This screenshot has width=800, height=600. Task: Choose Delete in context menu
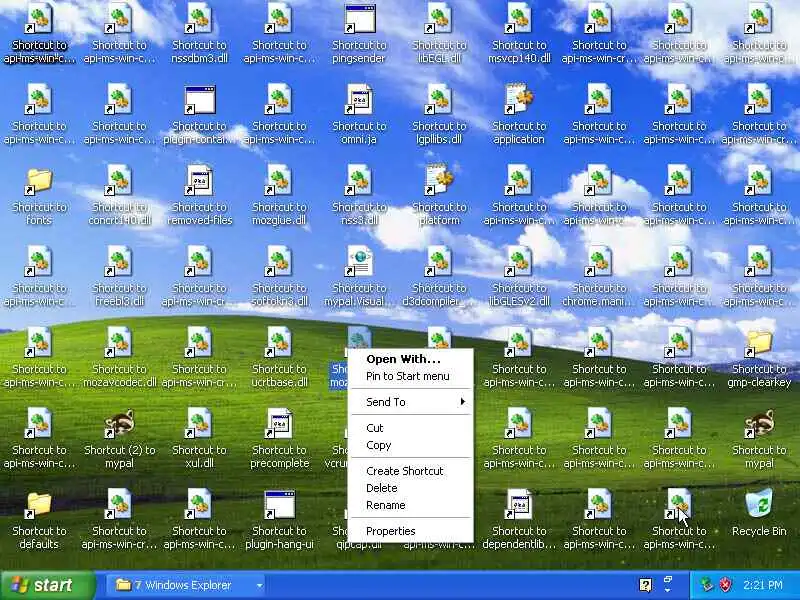click(x=411, y=488)
